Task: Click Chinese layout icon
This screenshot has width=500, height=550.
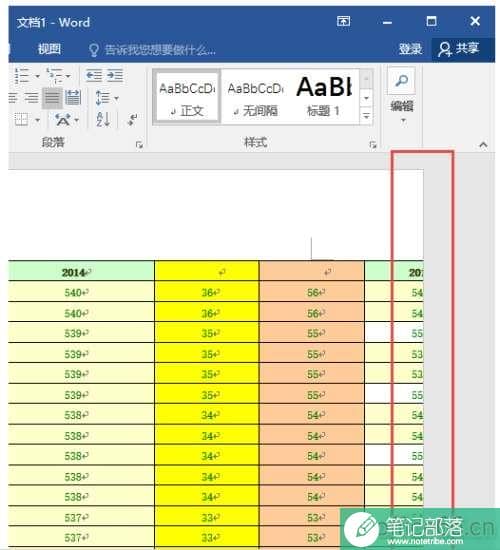Action: pos(63,120)
